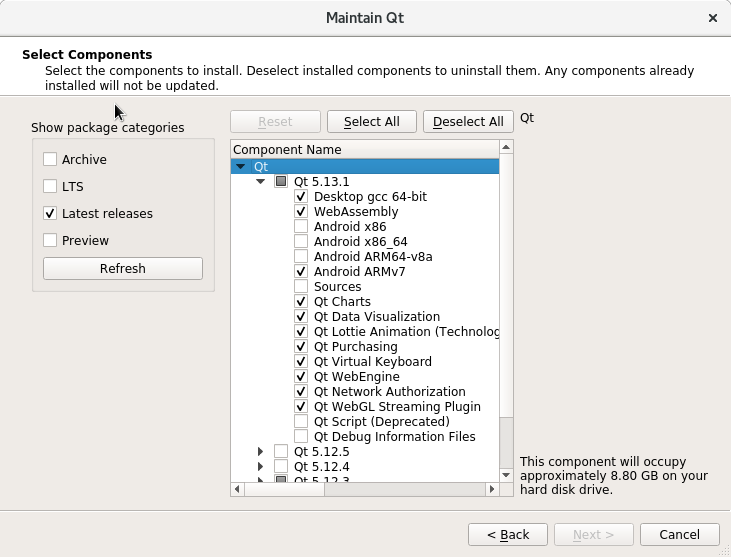Enable the Preview package category
This screenshot has width=731, height=557.
pos(50,241)
